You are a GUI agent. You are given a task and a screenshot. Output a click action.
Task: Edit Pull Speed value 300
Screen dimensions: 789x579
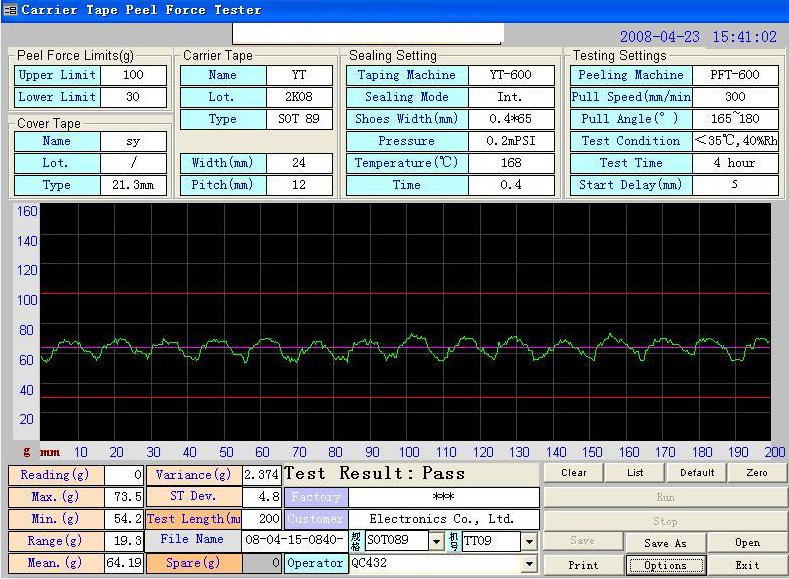click(x=735, y=97)
